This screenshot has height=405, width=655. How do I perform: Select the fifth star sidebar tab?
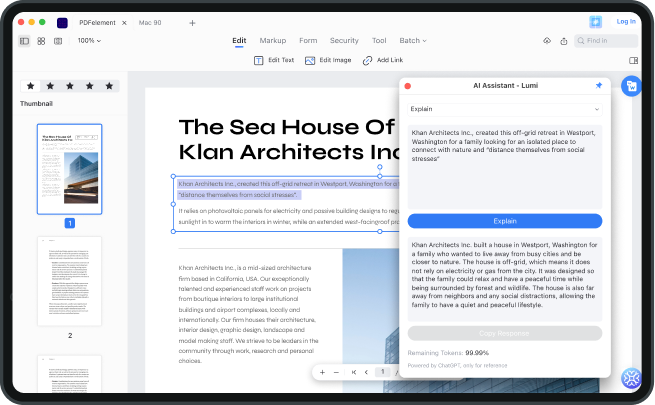click(x=109, y=86)
